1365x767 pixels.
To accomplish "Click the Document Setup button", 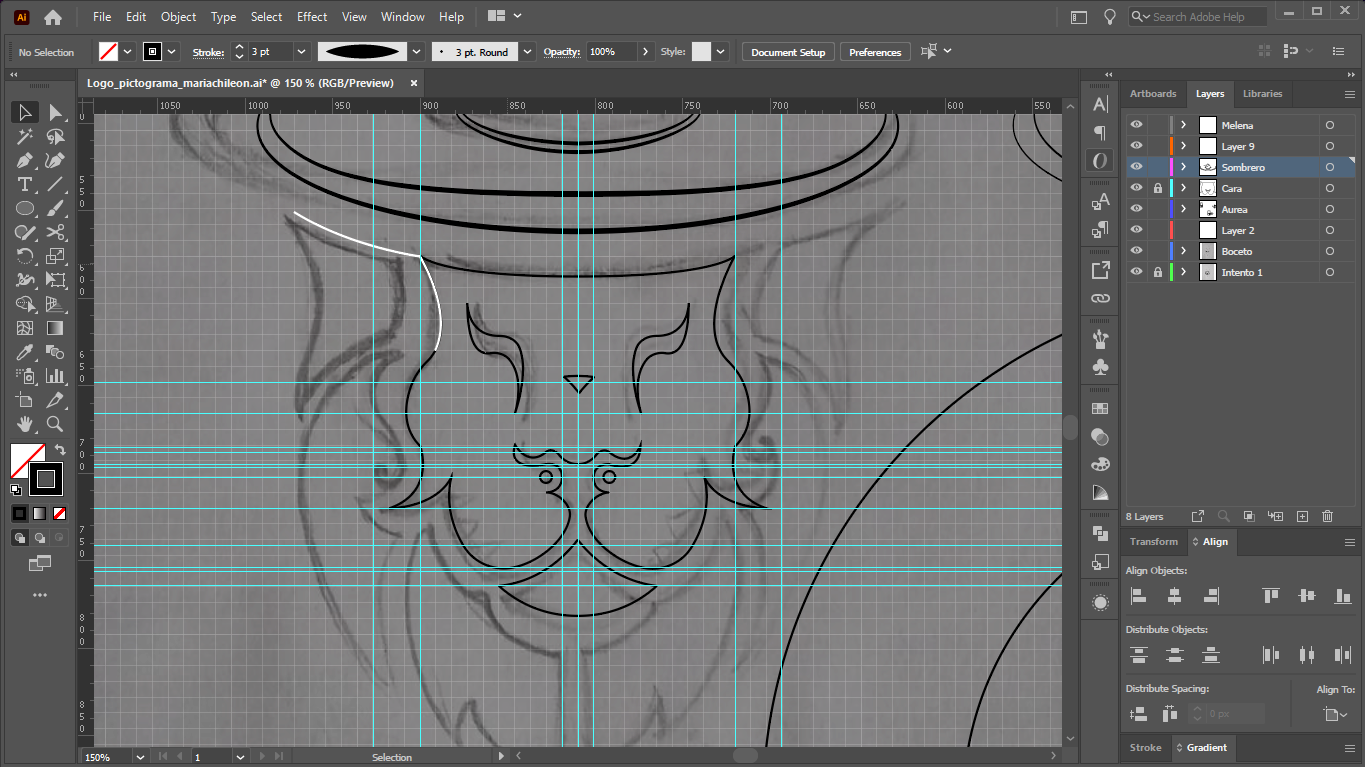I will 788,52.
